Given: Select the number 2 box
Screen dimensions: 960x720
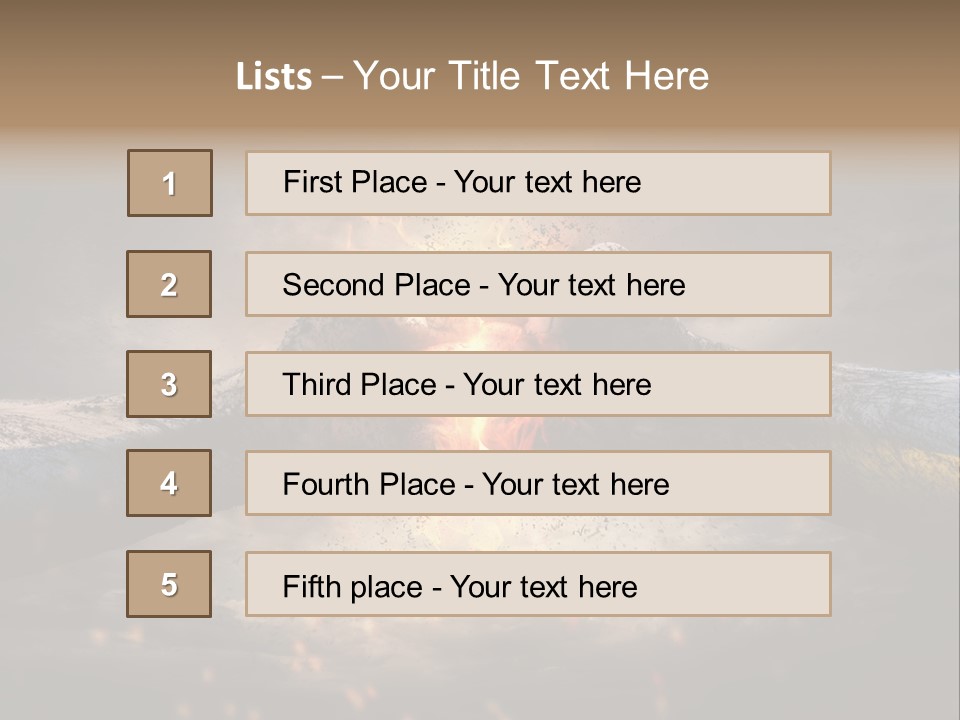Looking at the screenshot, I should click(x=169, y=284).
